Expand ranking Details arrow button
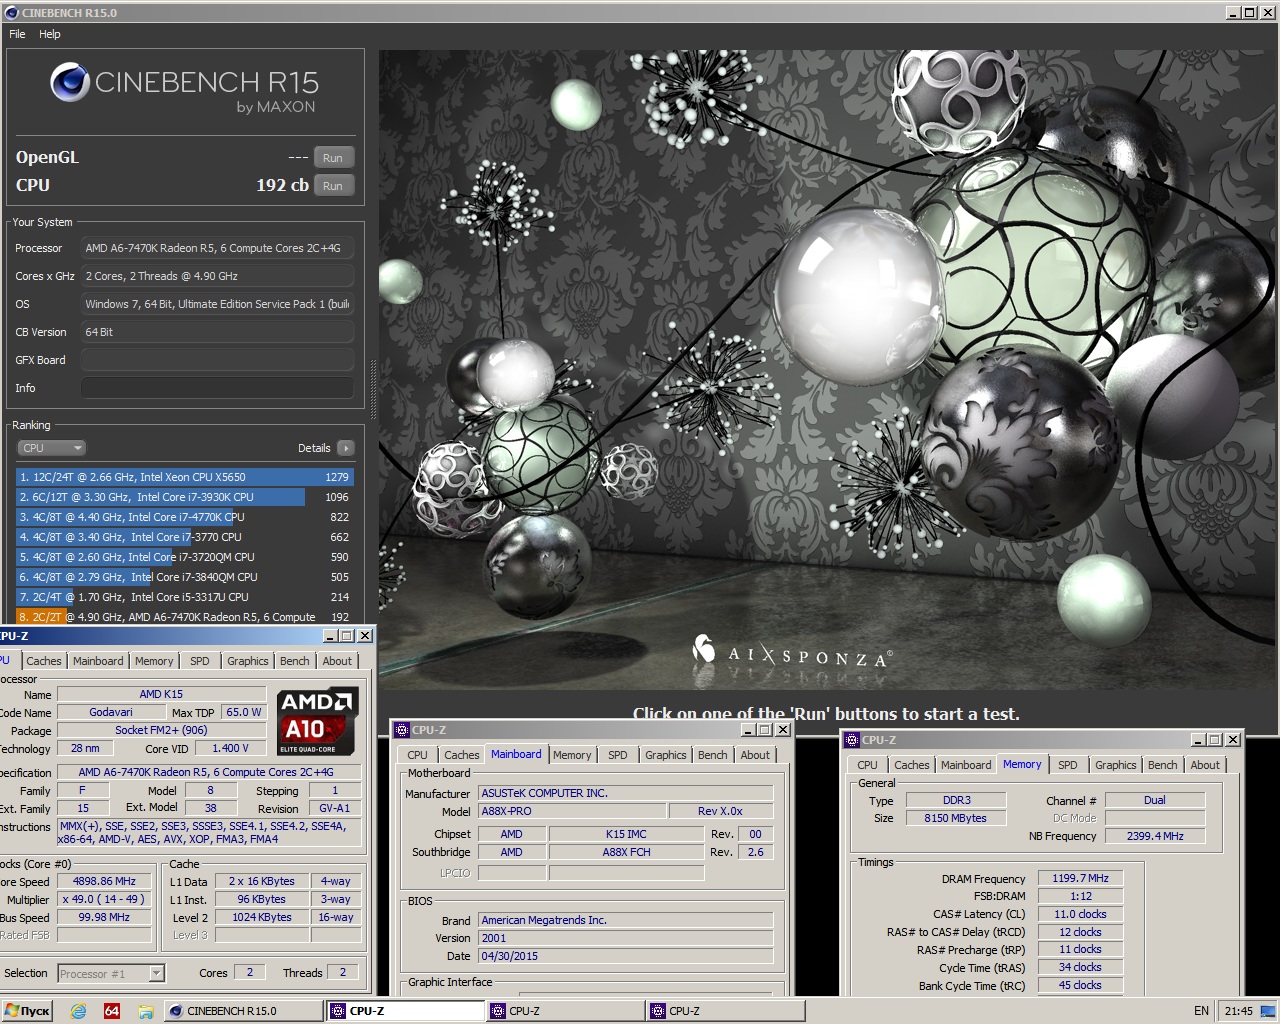 coord(346,448)
